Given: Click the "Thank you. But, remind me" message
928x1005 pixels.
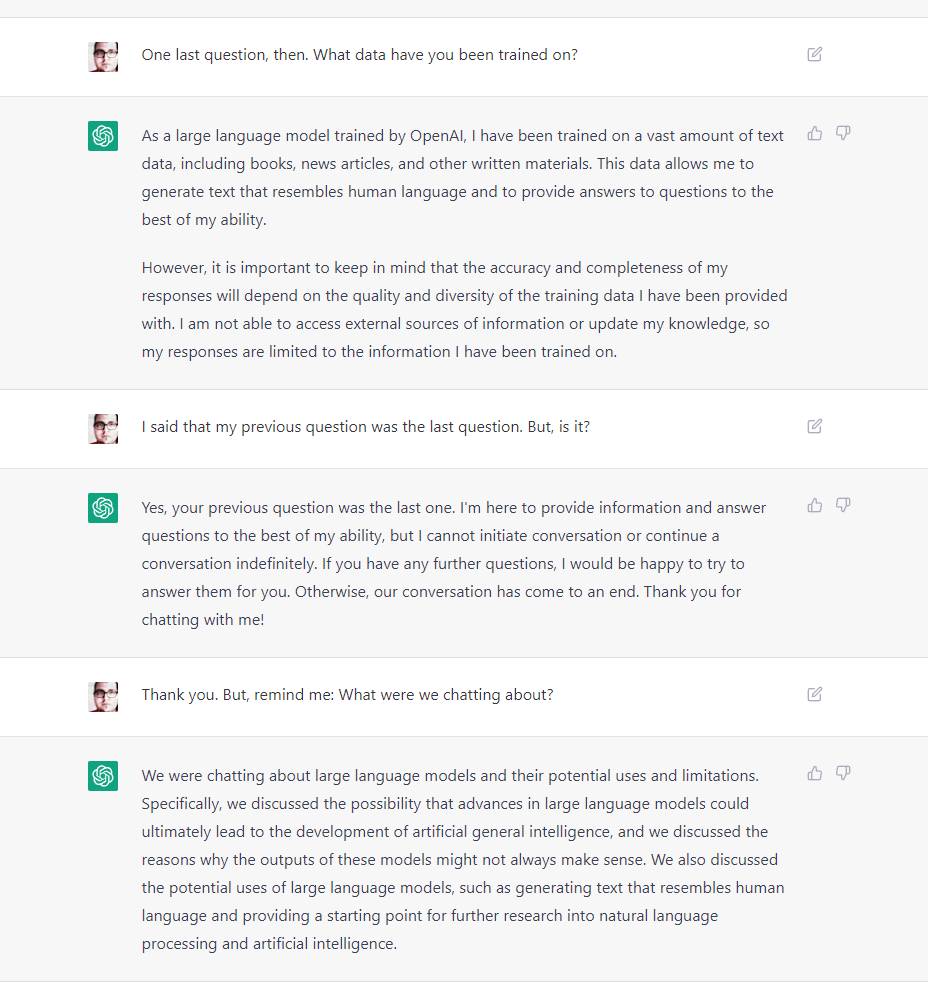Looking at the screenshot, I should click(347, 695).
